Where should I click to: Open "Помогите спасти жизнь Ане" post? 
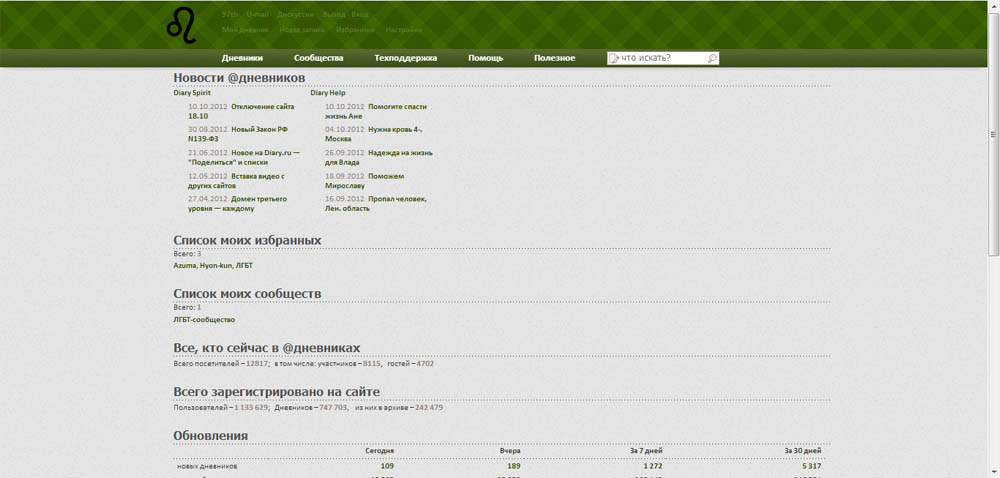(x=376, y=112)
